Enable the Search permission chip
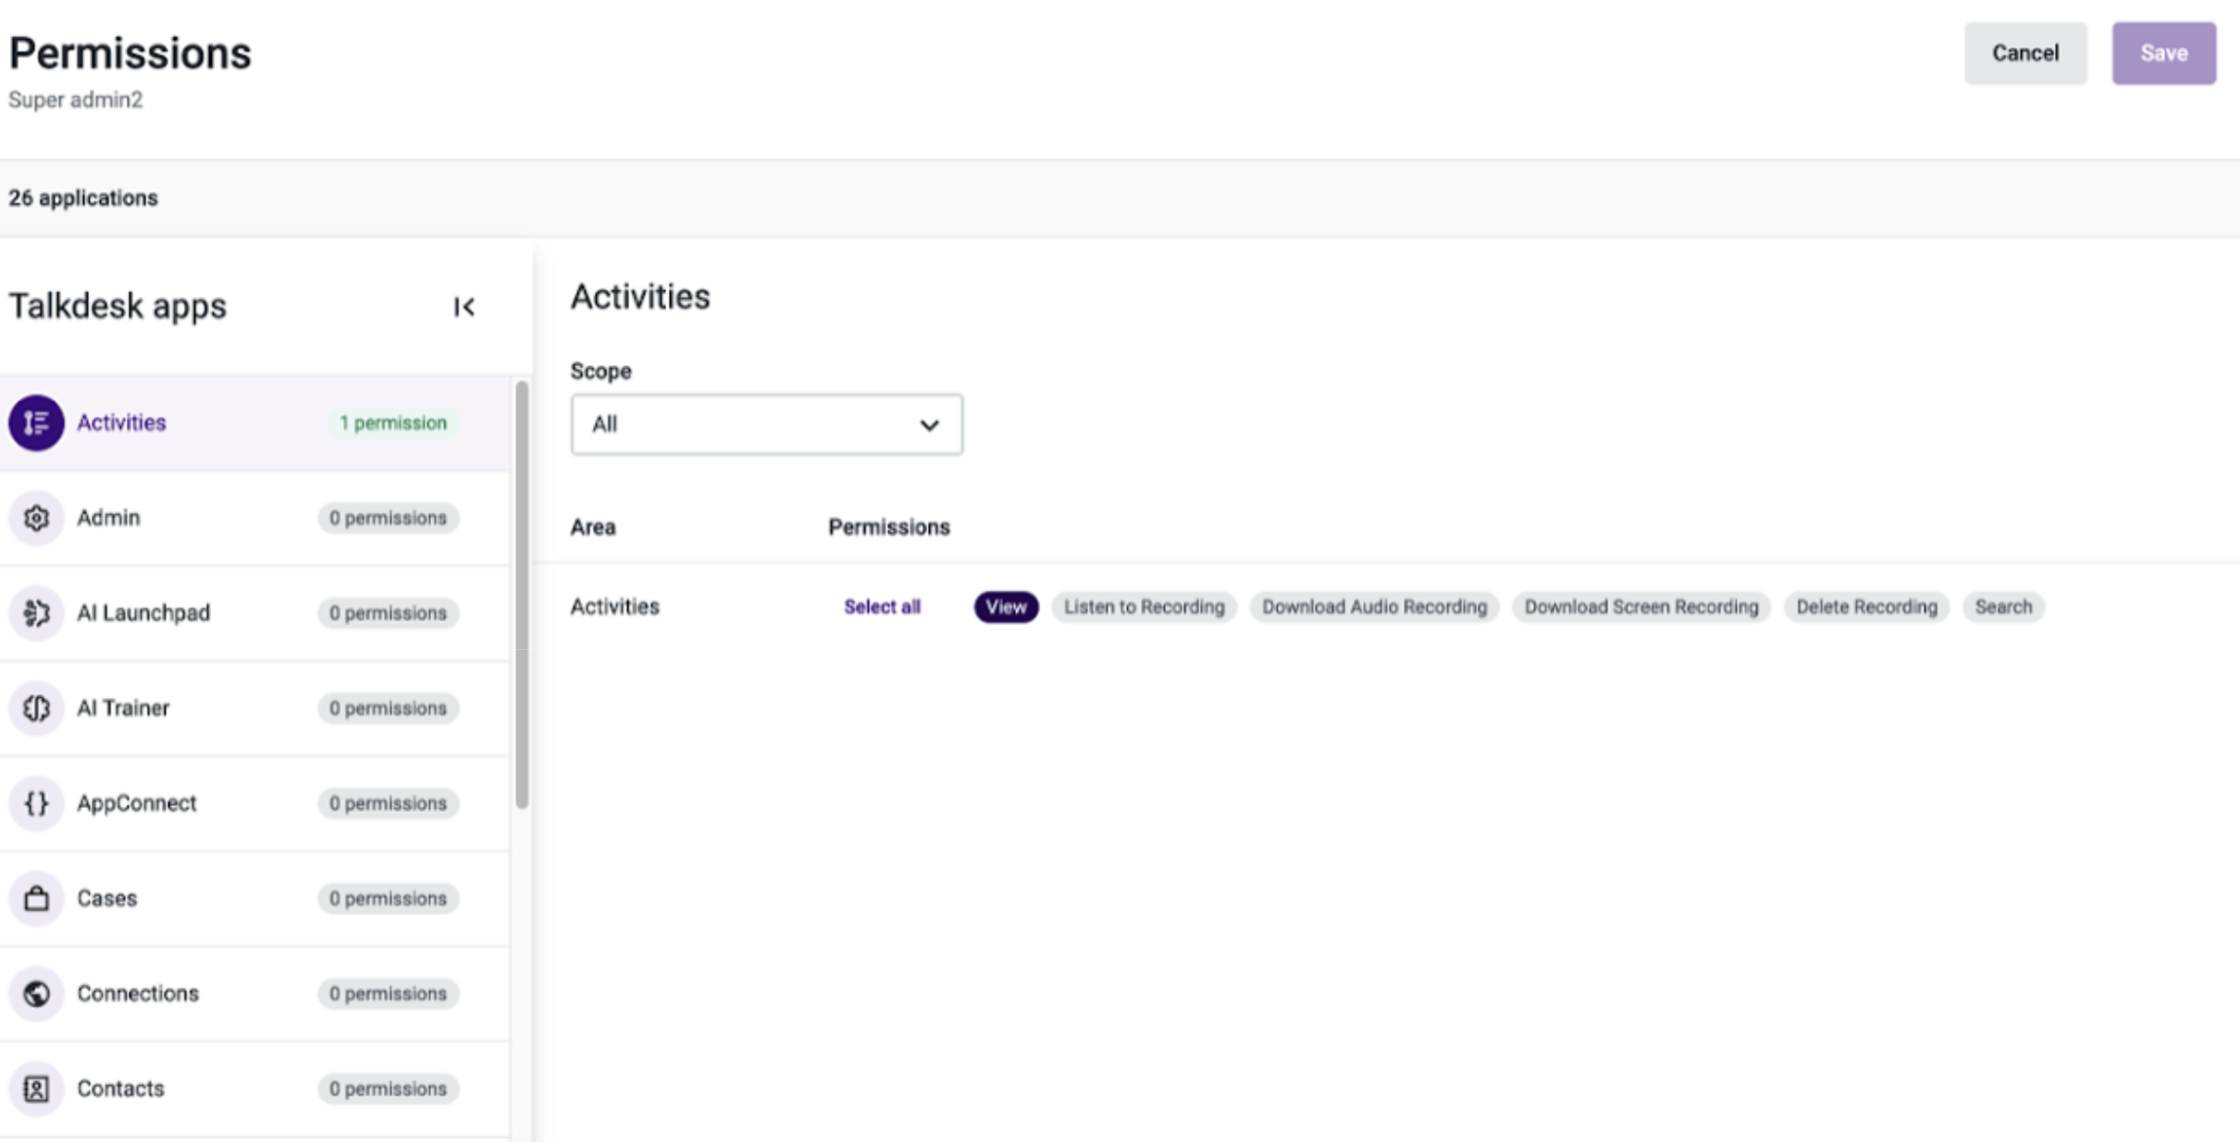Viewport: 2240px width, 1142px height. click(2003, 607)
